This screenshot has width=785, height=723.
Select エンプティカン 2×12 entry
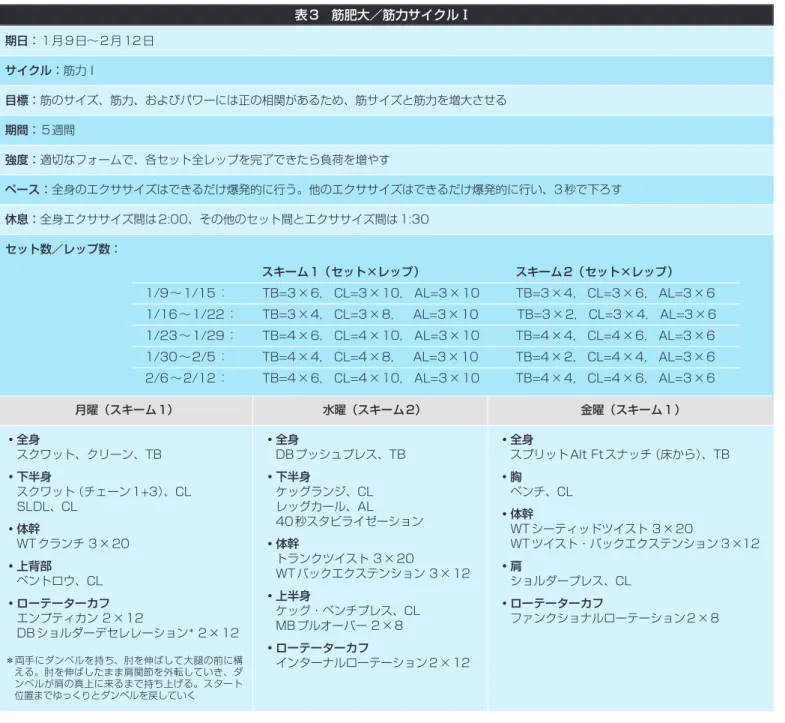(x=80, y=618)
